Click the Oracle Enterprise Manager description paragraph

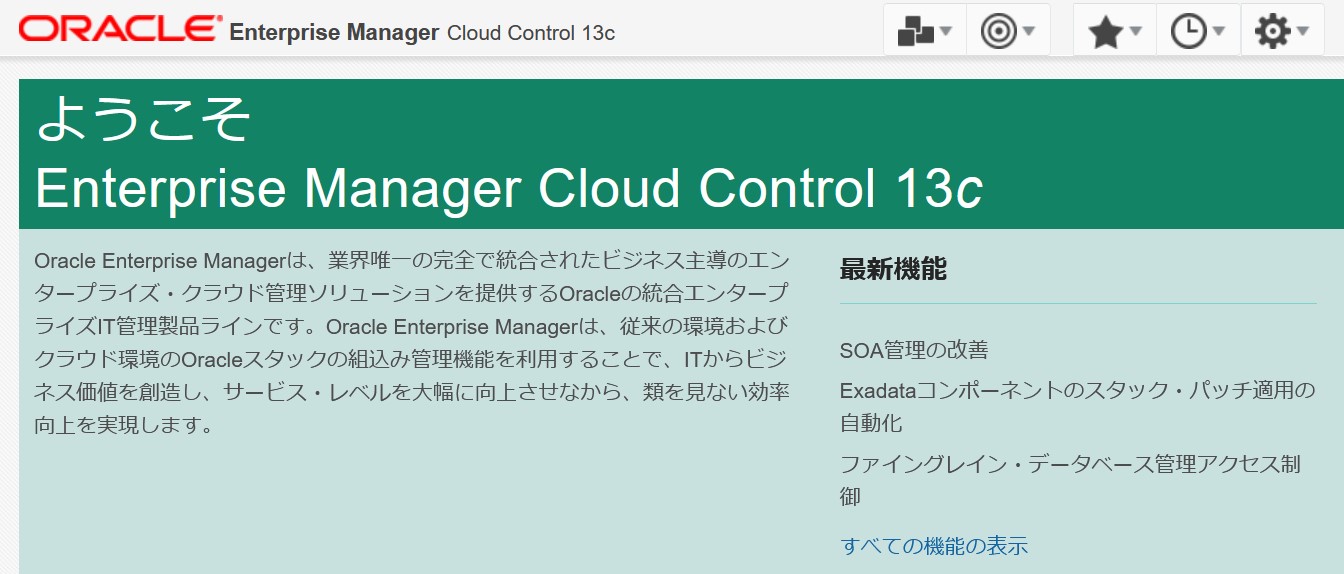(x=412, y=343)
